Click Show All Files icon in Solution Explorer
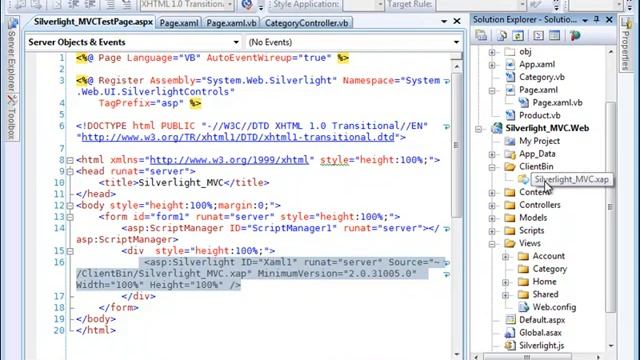 [501, 36]
